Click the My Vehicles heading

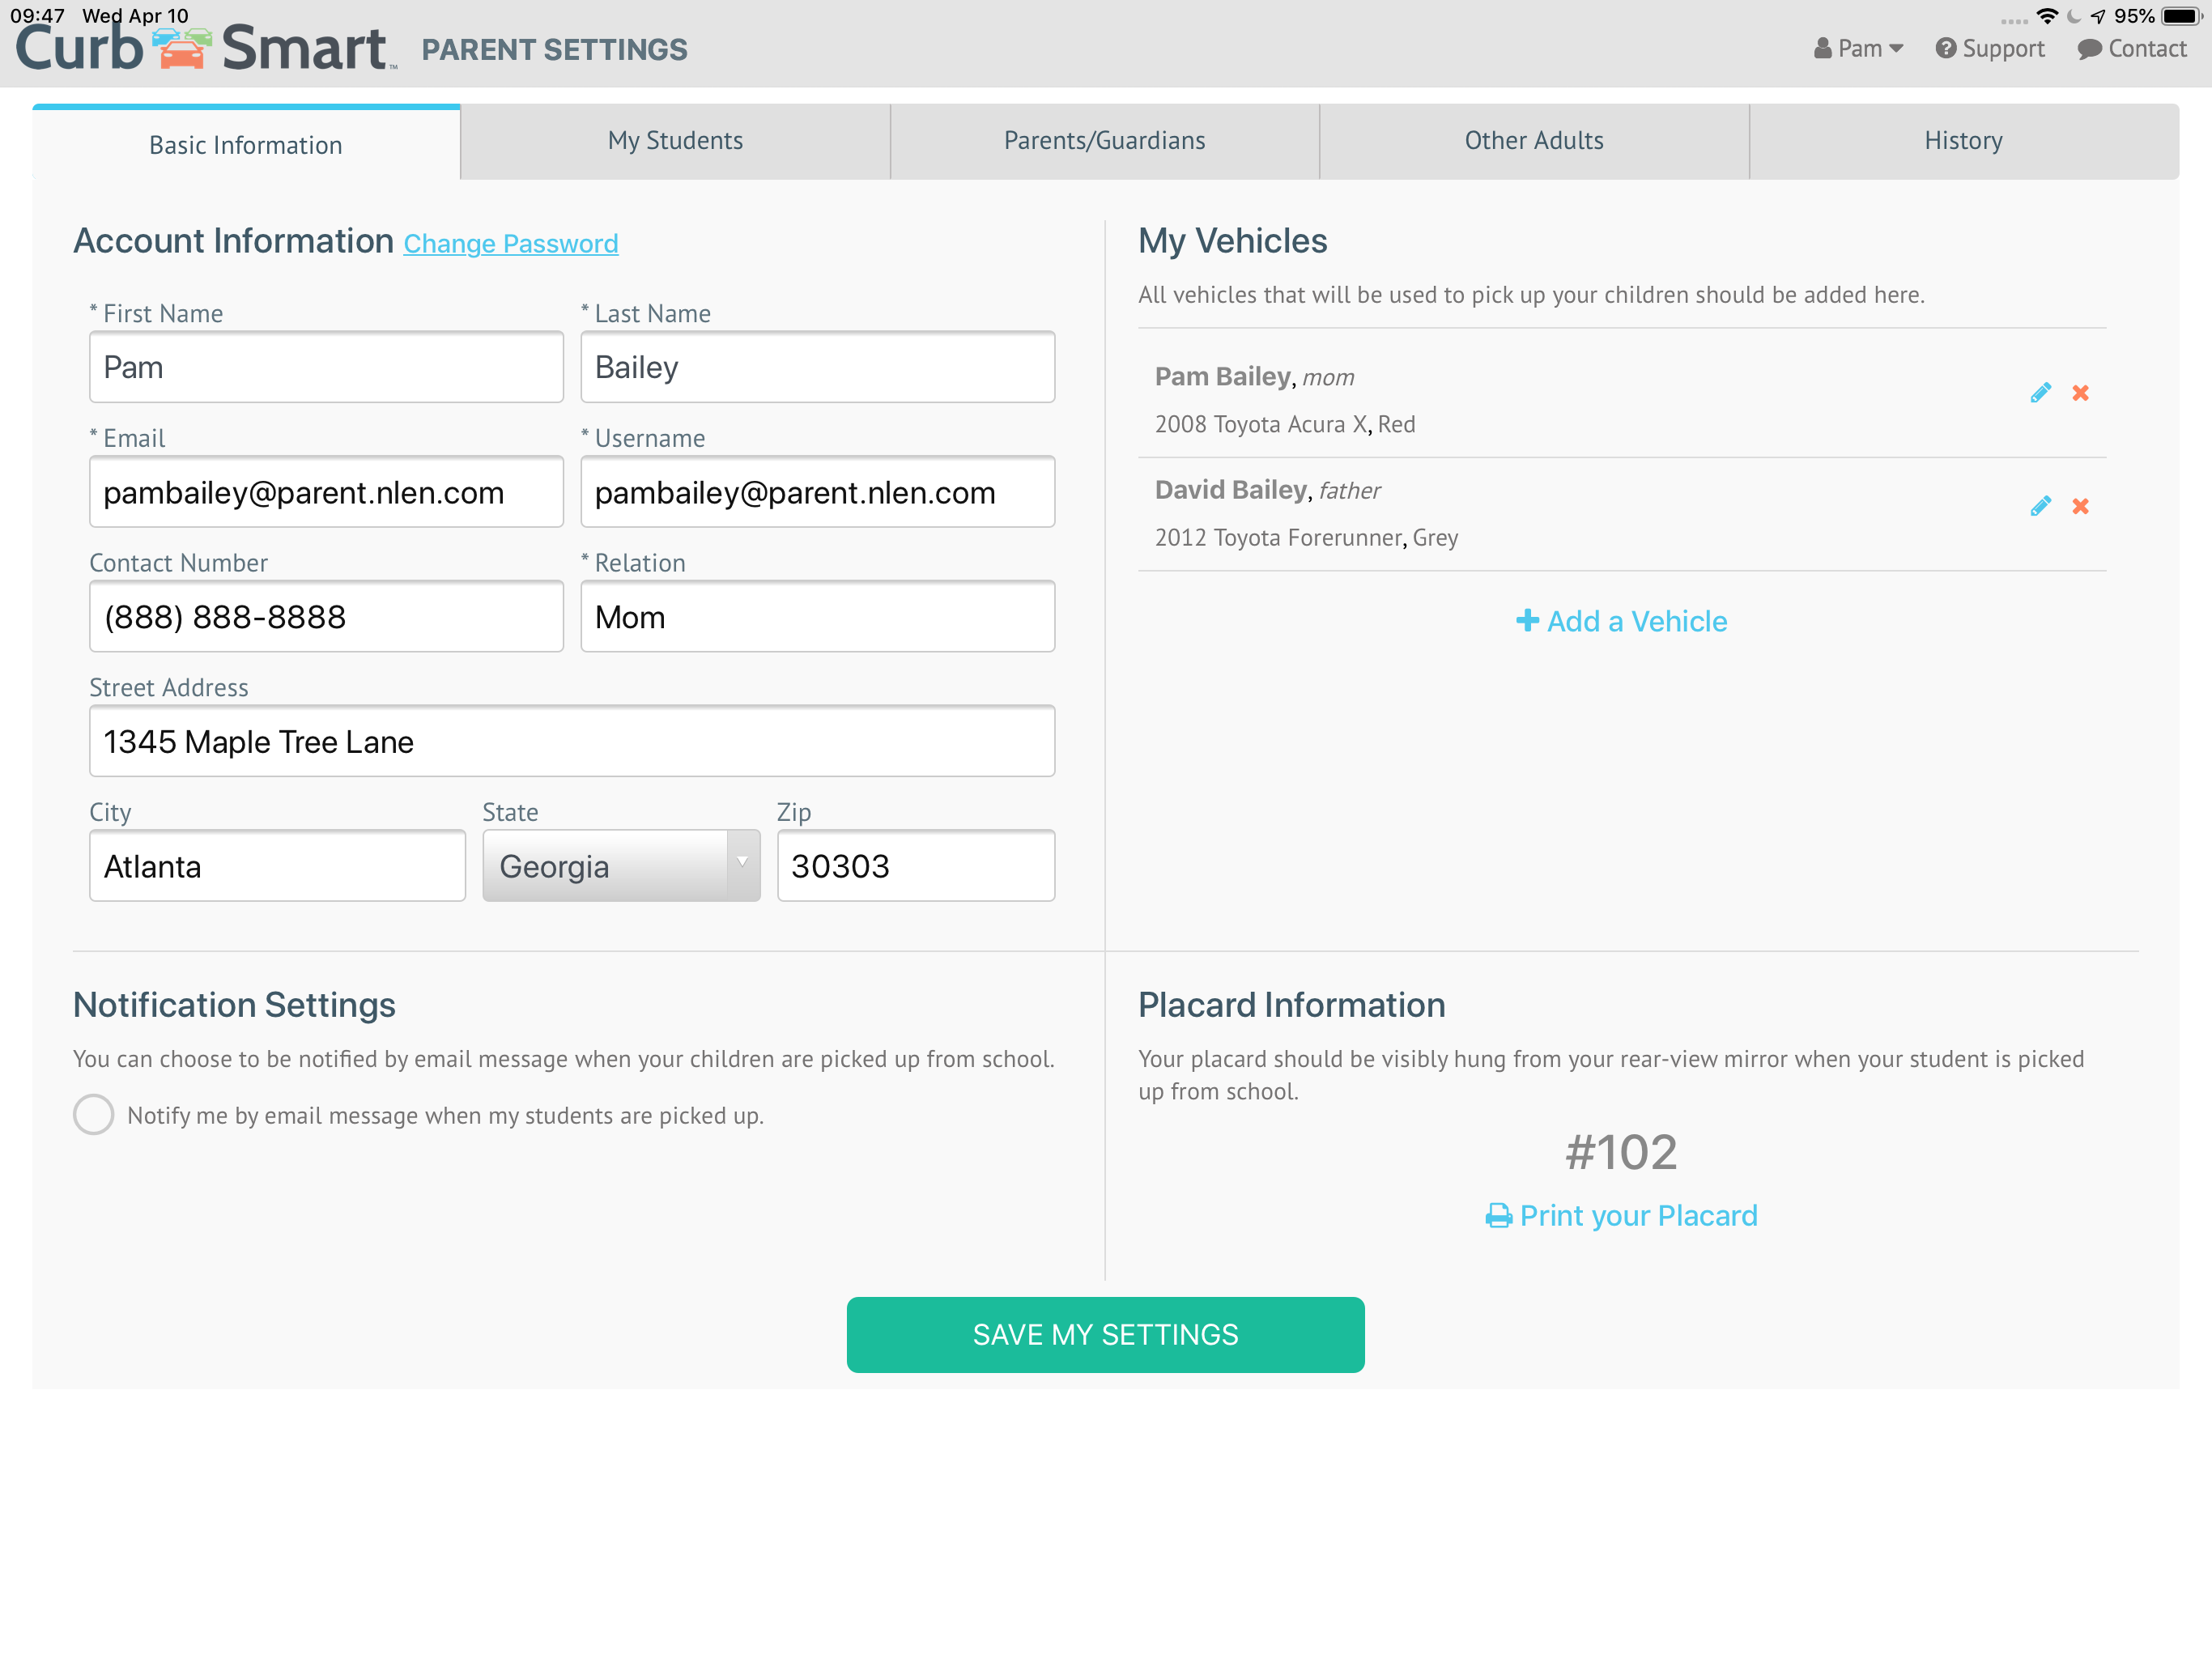click(x=1232, y=241)
